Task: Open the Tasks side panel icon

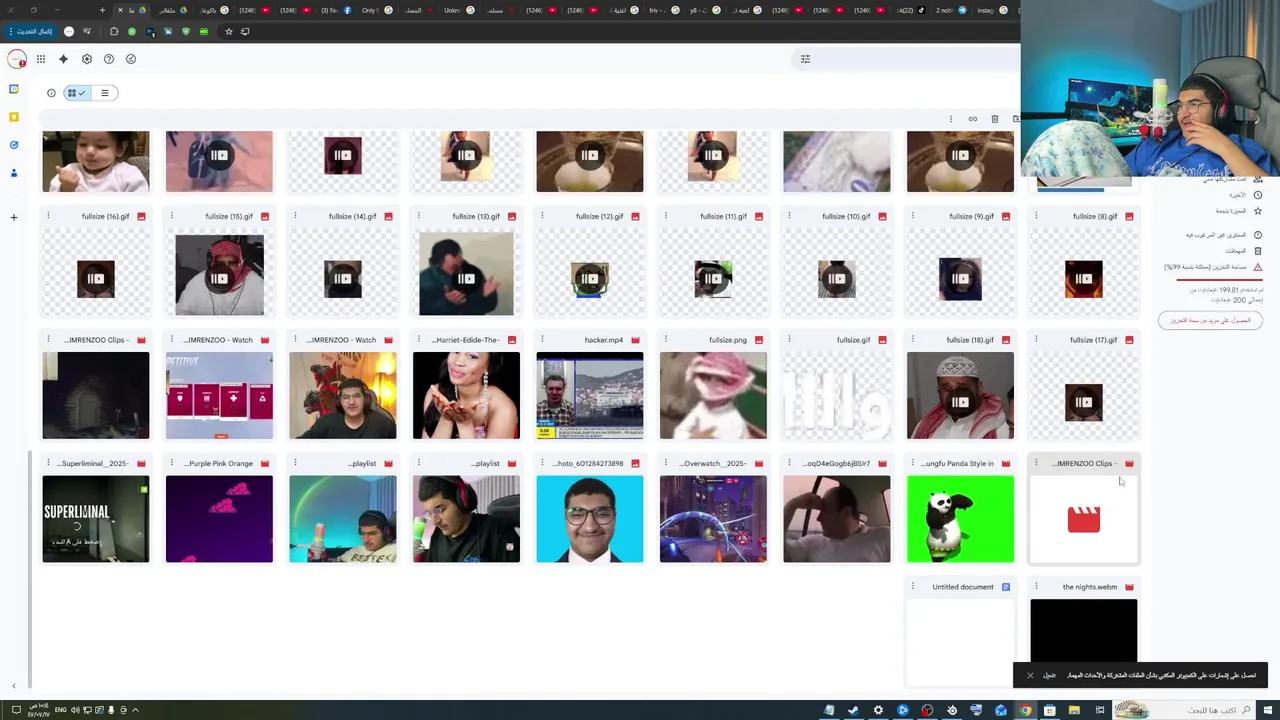Action: click(14, 145)
